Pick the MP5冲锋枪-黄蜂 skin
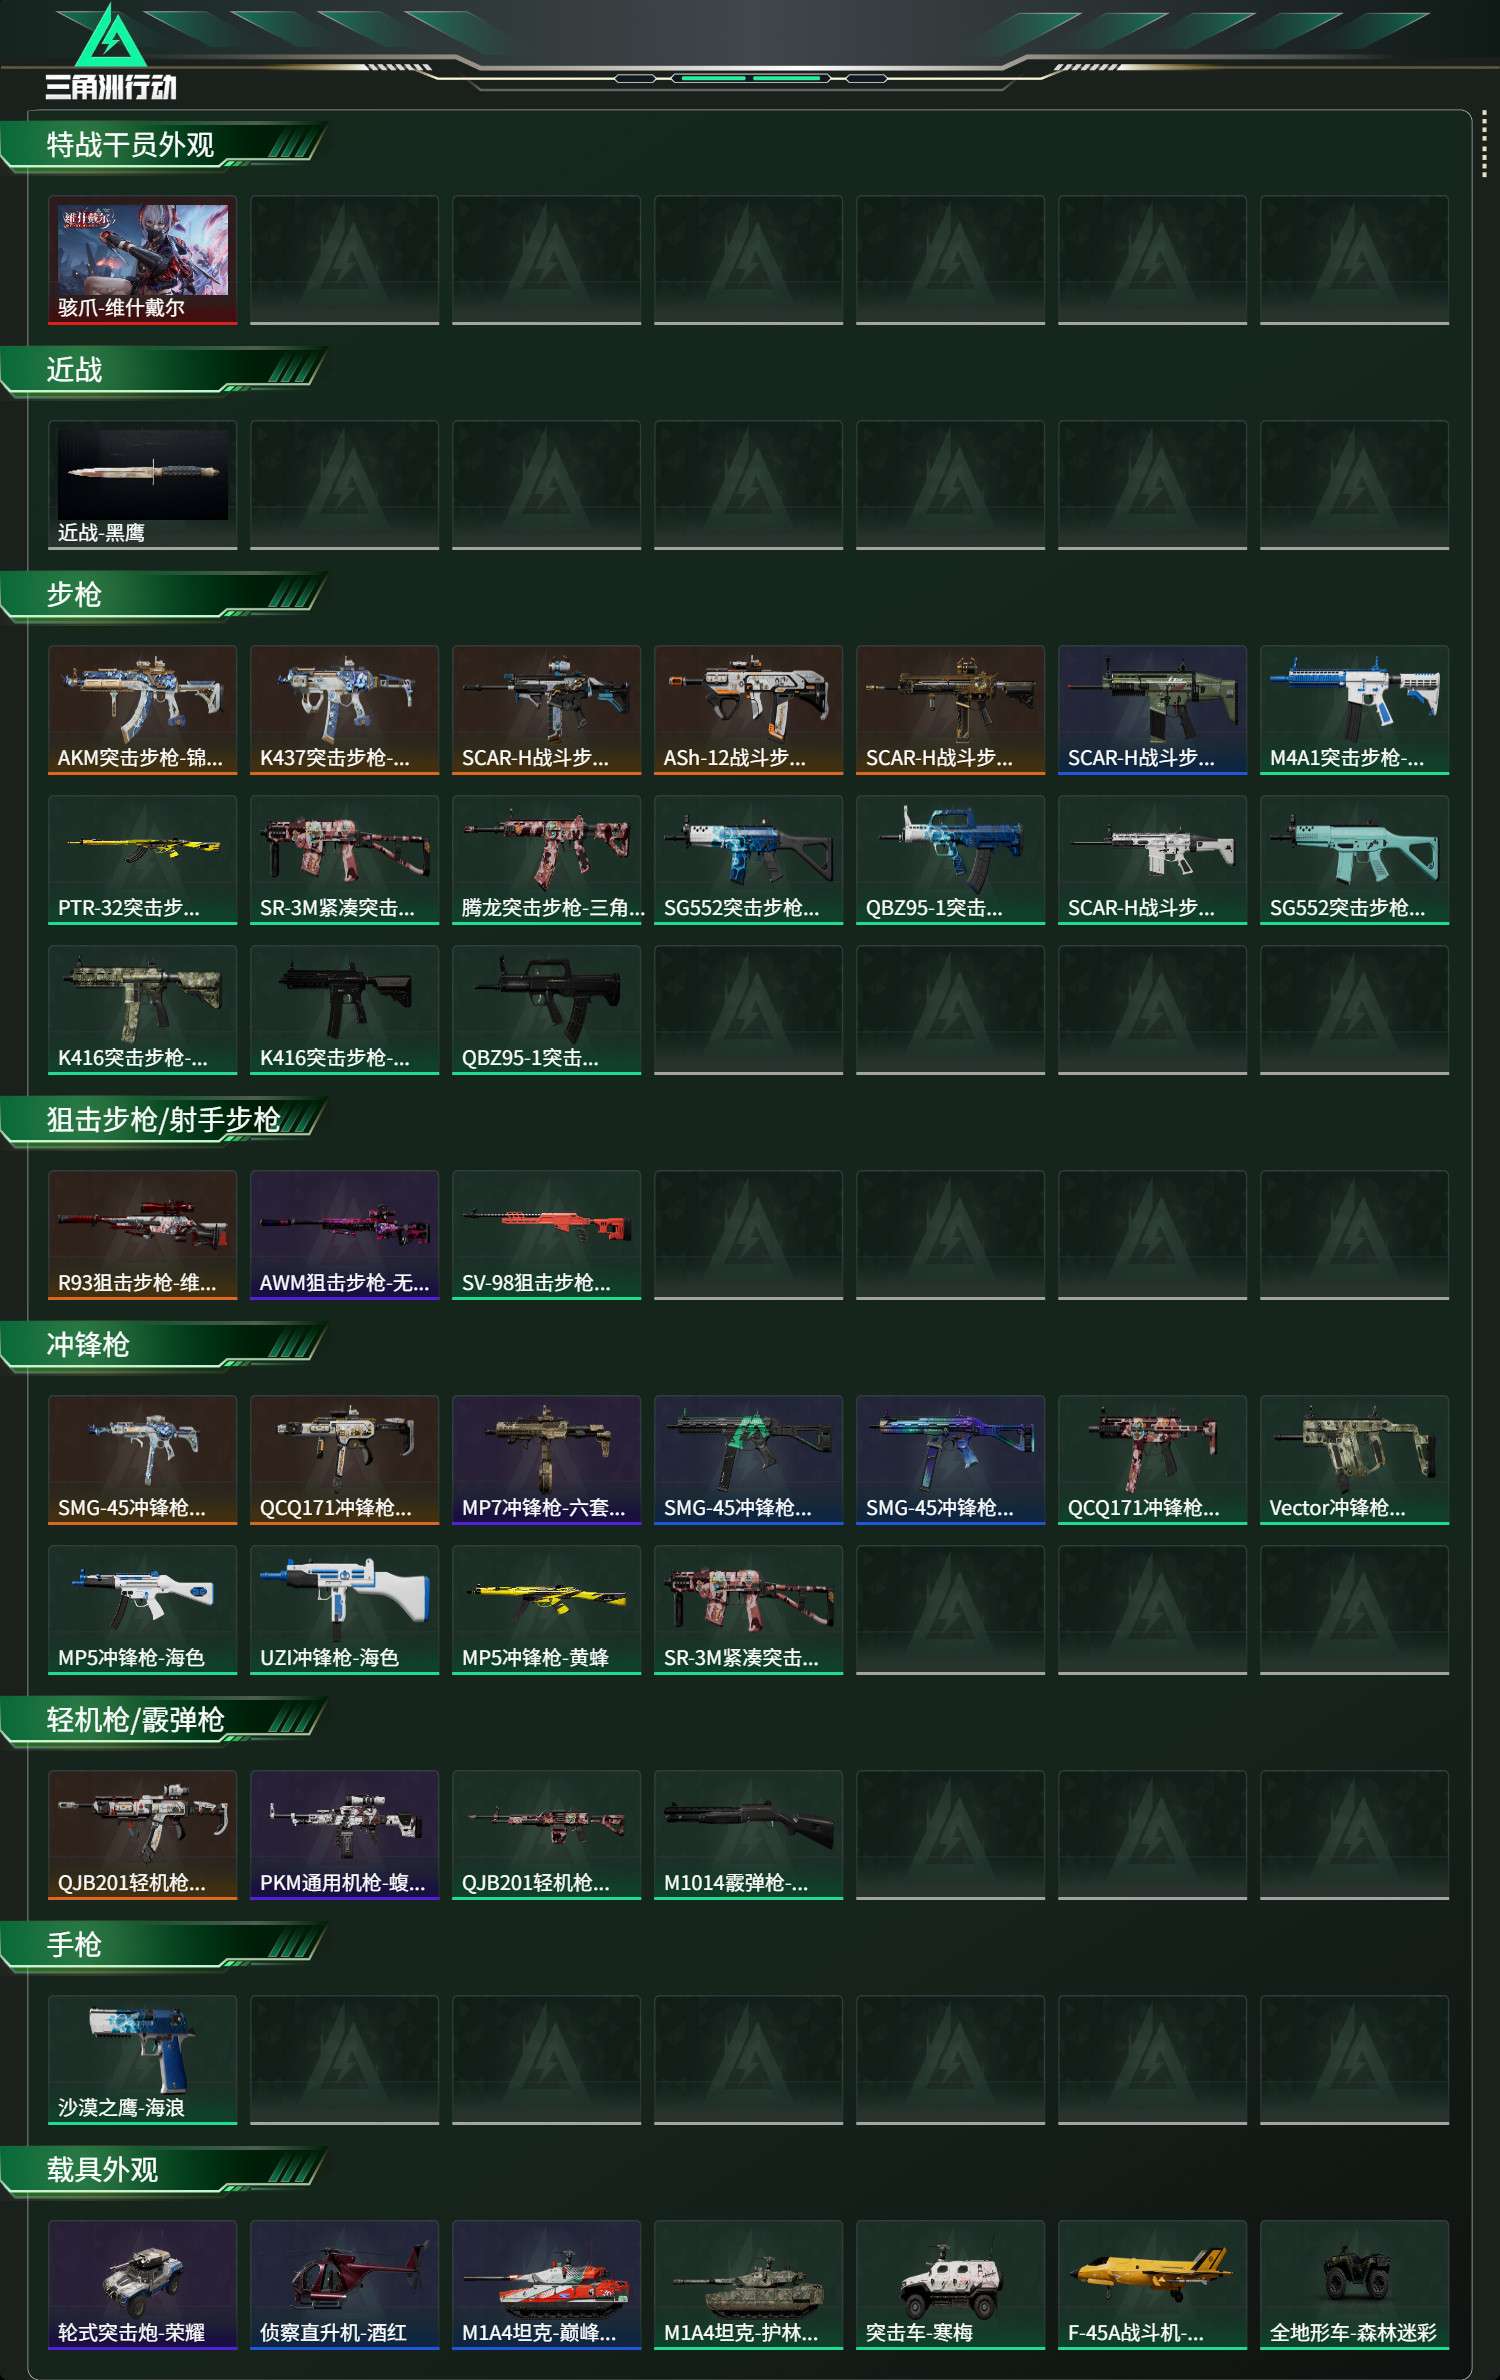The width and height of the screenshot is (1500, 2380). click(x=546, y=1610)
